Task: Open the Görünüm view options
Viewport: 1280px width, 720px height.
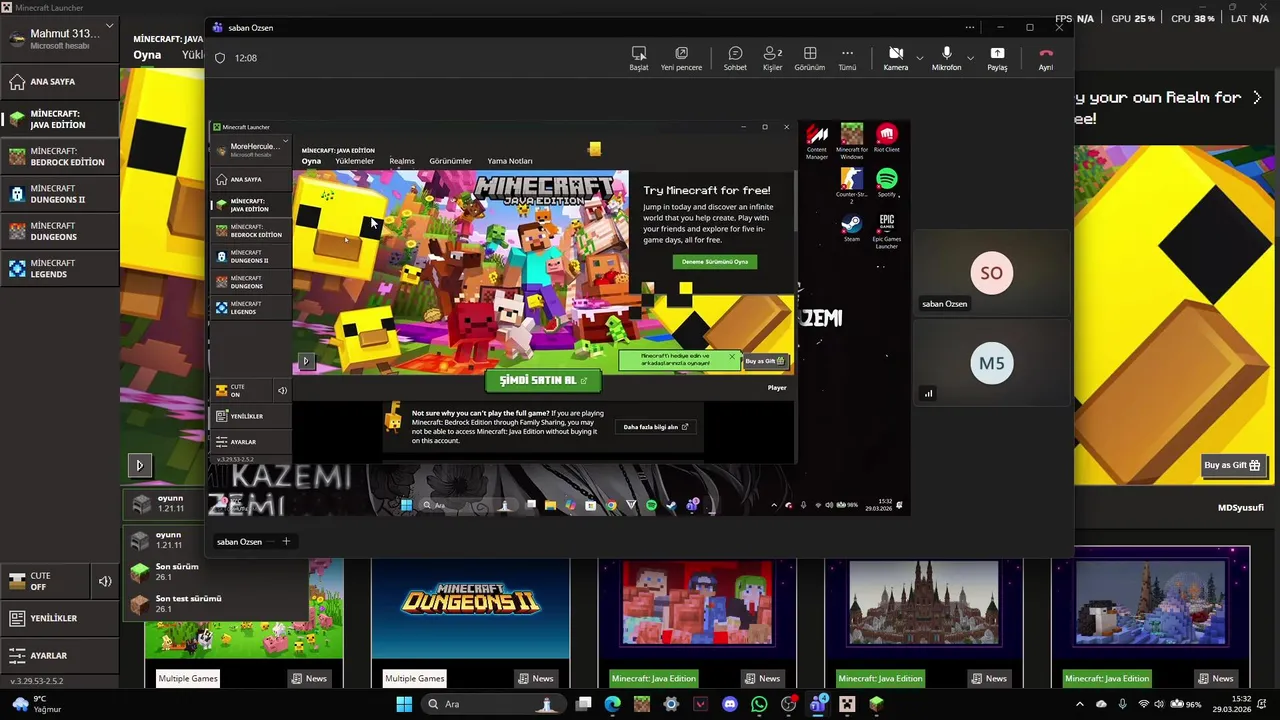Action: [x=809, y=58]
